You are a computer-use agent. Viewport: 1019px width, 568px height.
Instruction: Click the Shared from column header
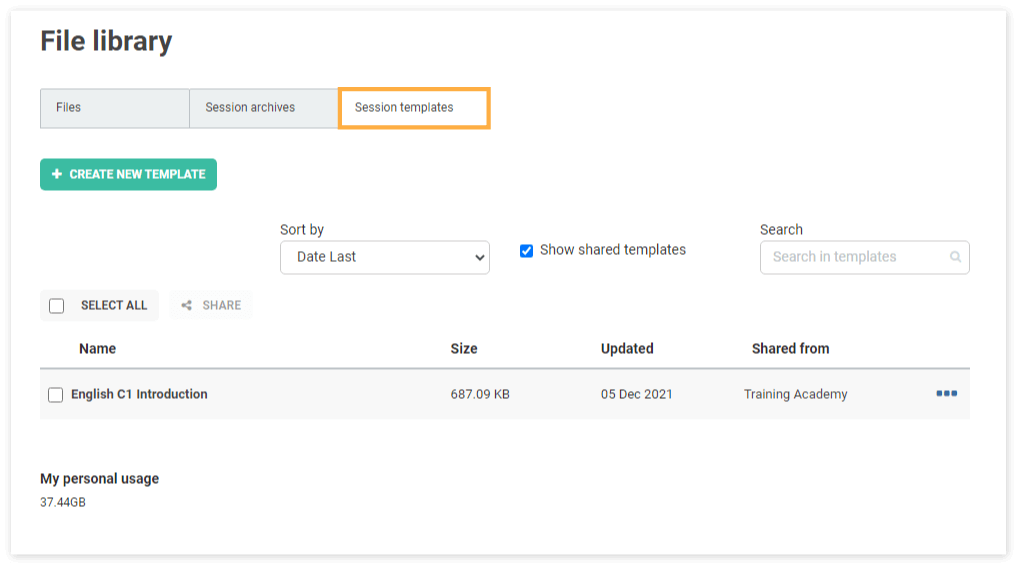click(790, 348)
